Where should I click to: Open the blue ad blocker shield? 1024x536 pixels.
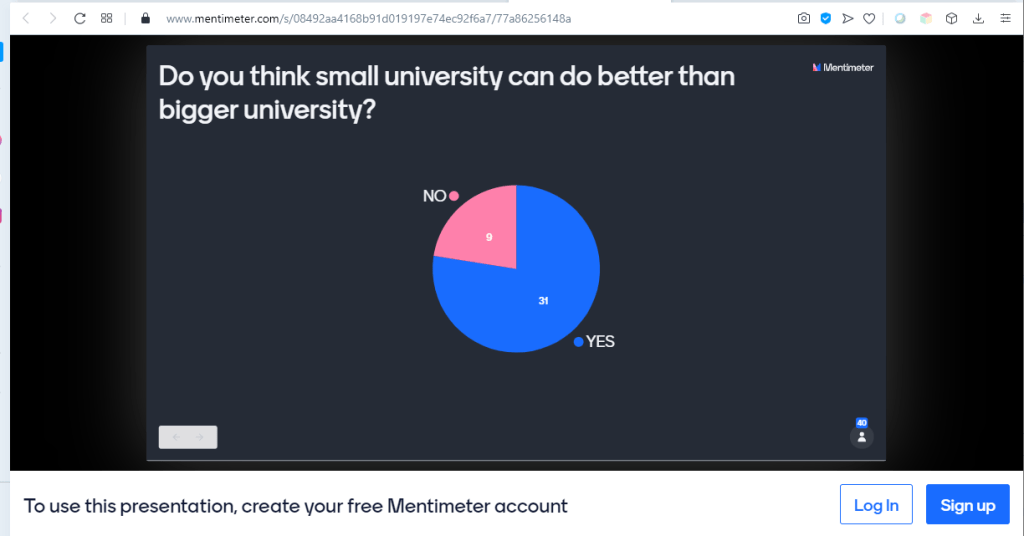point(826,18)
